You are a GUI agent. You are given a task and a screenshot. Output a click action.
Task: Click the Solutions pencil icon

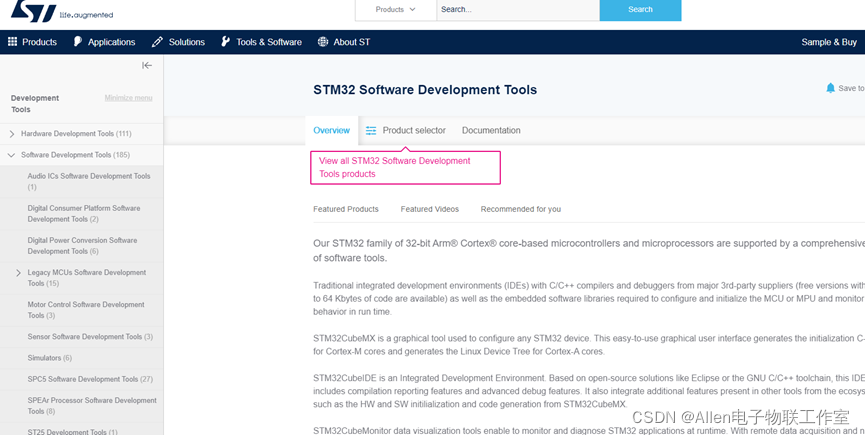click(157, 42)
